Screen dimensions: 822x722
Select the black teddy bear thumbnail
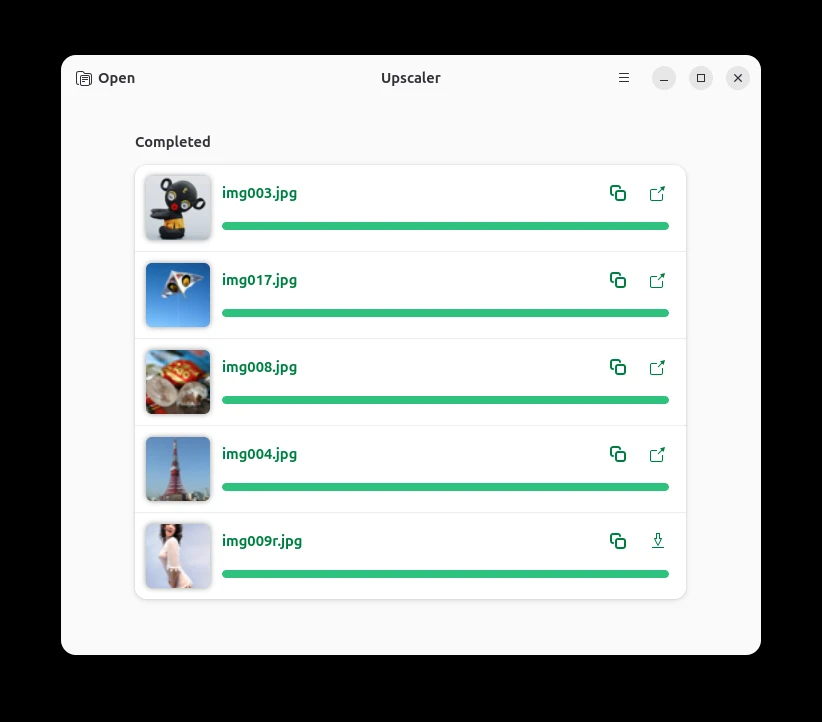(178, 208)
